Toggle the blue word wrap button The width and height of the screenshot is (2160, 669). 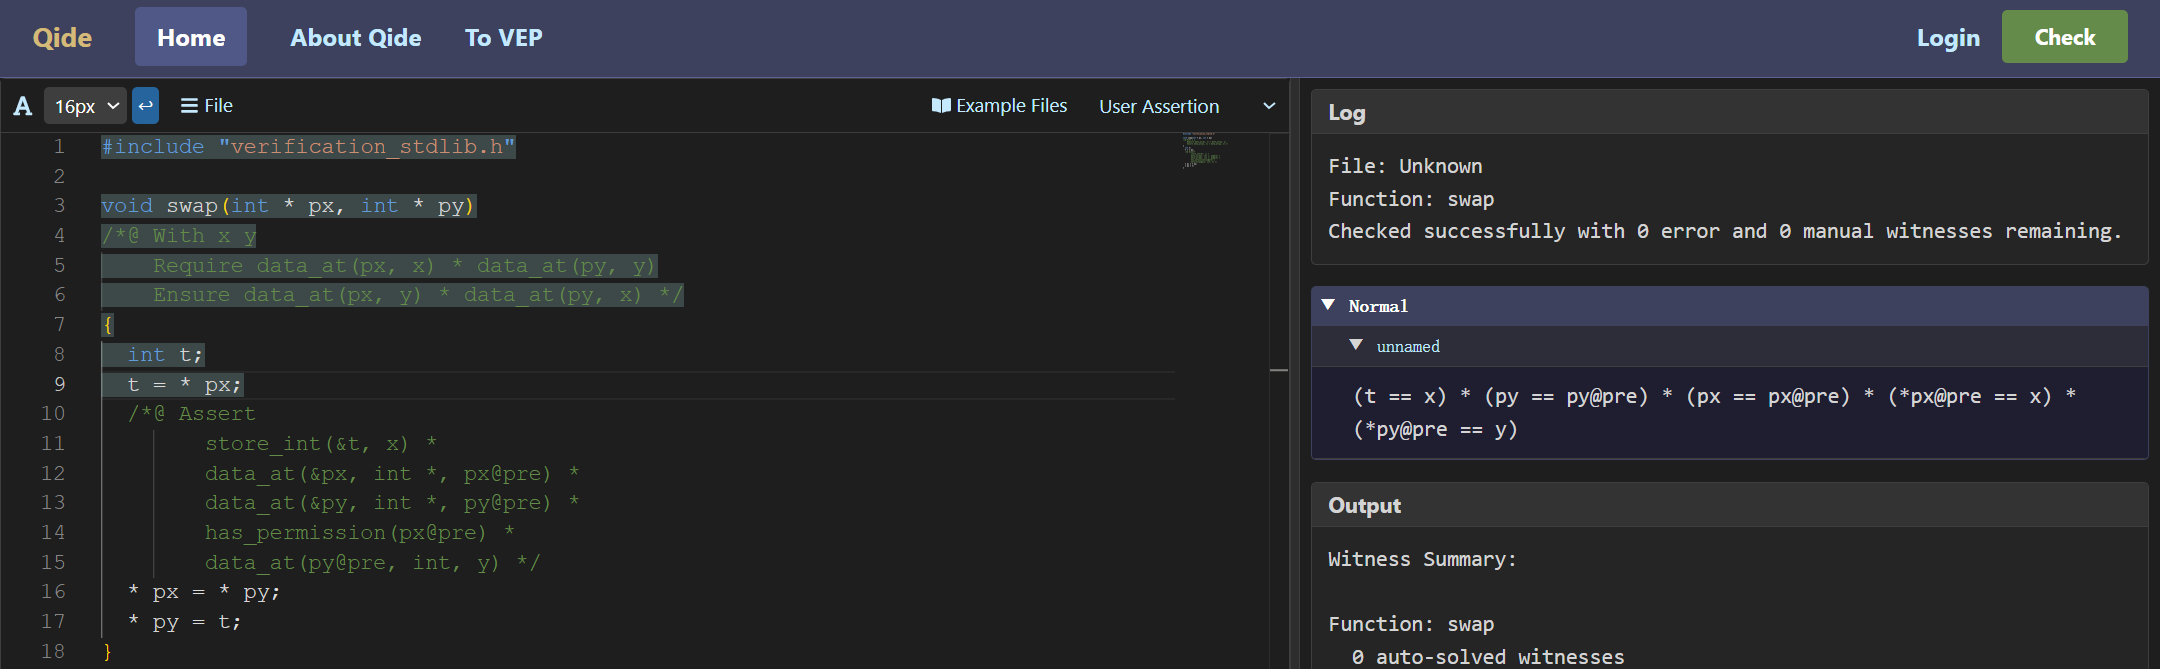(145, 106)
